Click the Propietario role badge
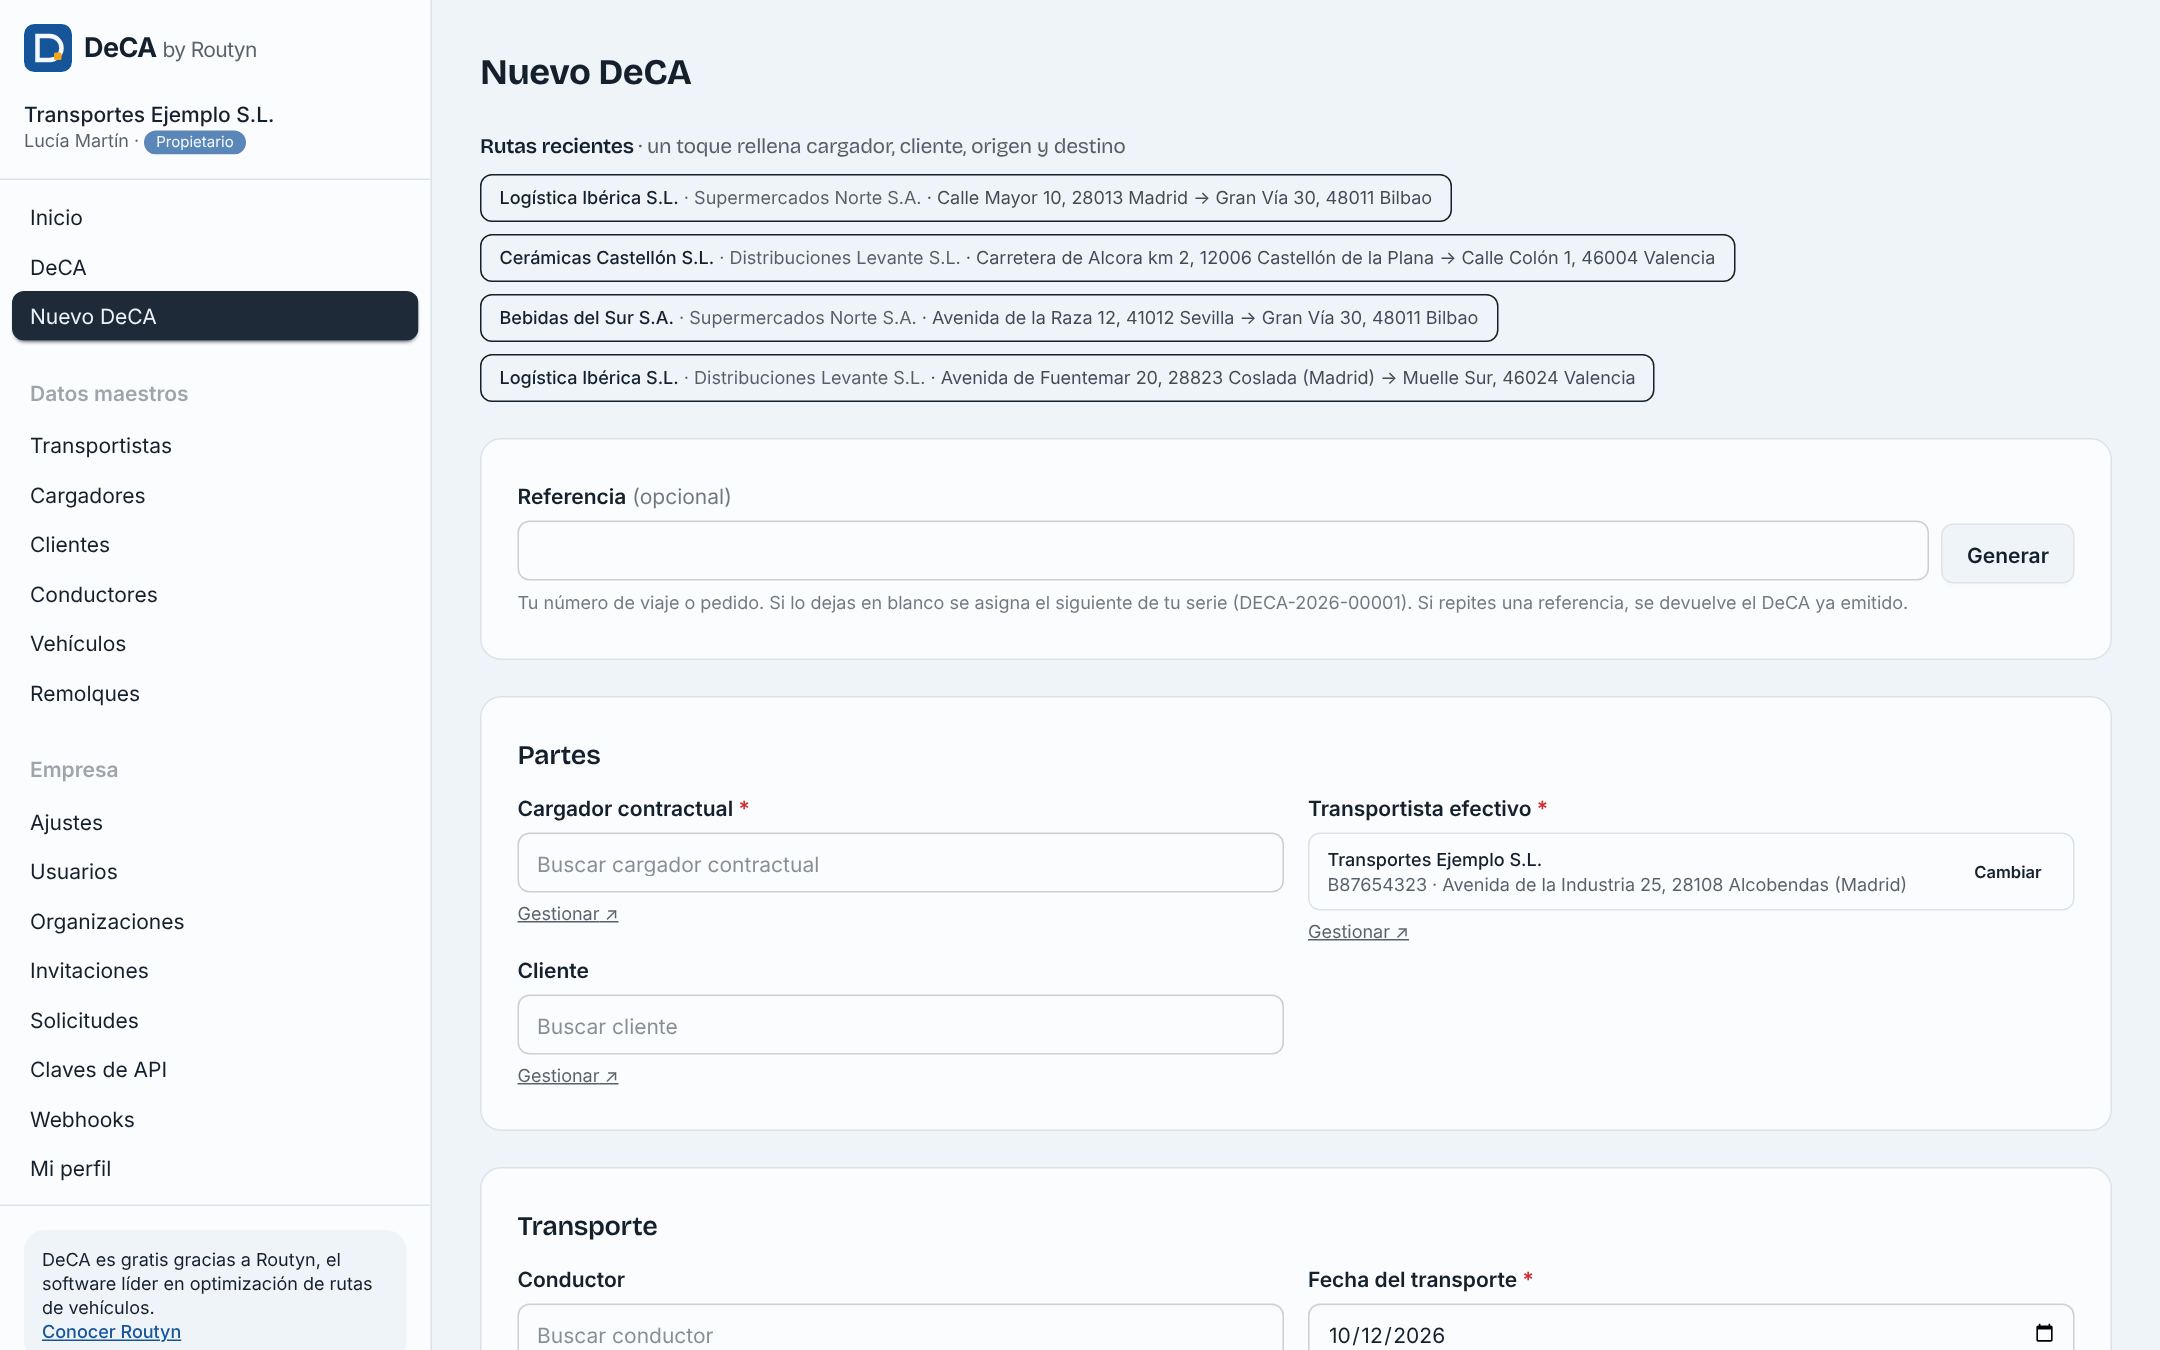2160x1350 pixels. 195,142
